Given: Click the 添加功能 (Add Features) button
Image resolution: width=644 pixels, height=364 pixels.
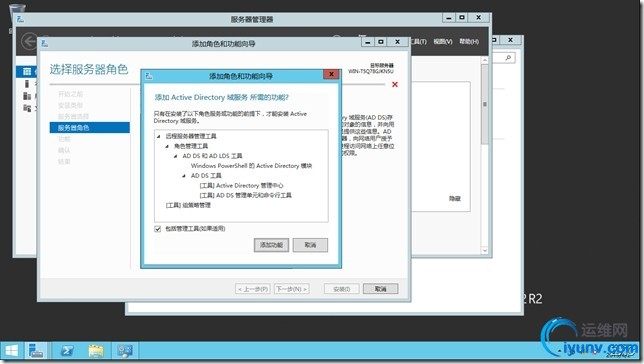Looking at the screenshot, I should click(x=271, y=245).
